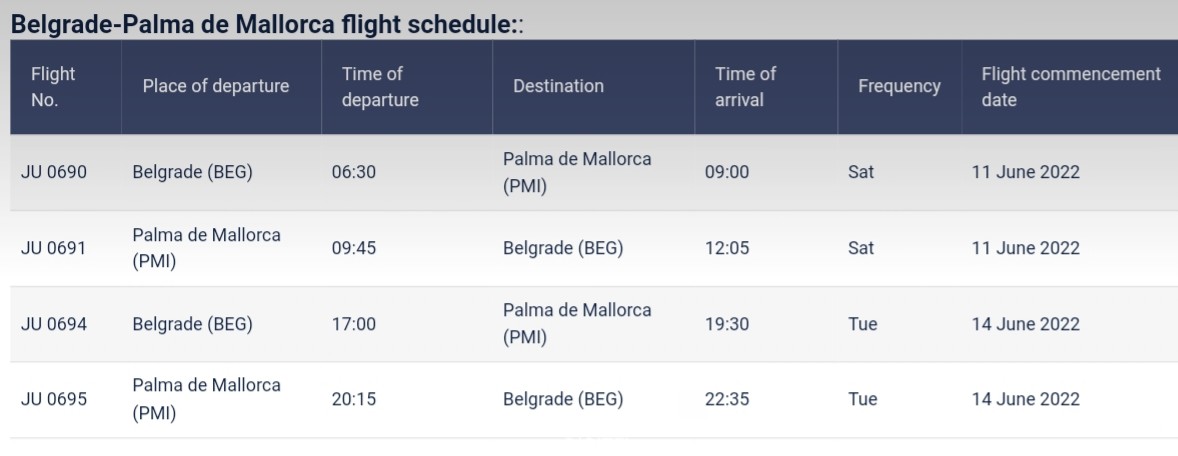Click the Time of departure header

380,86
